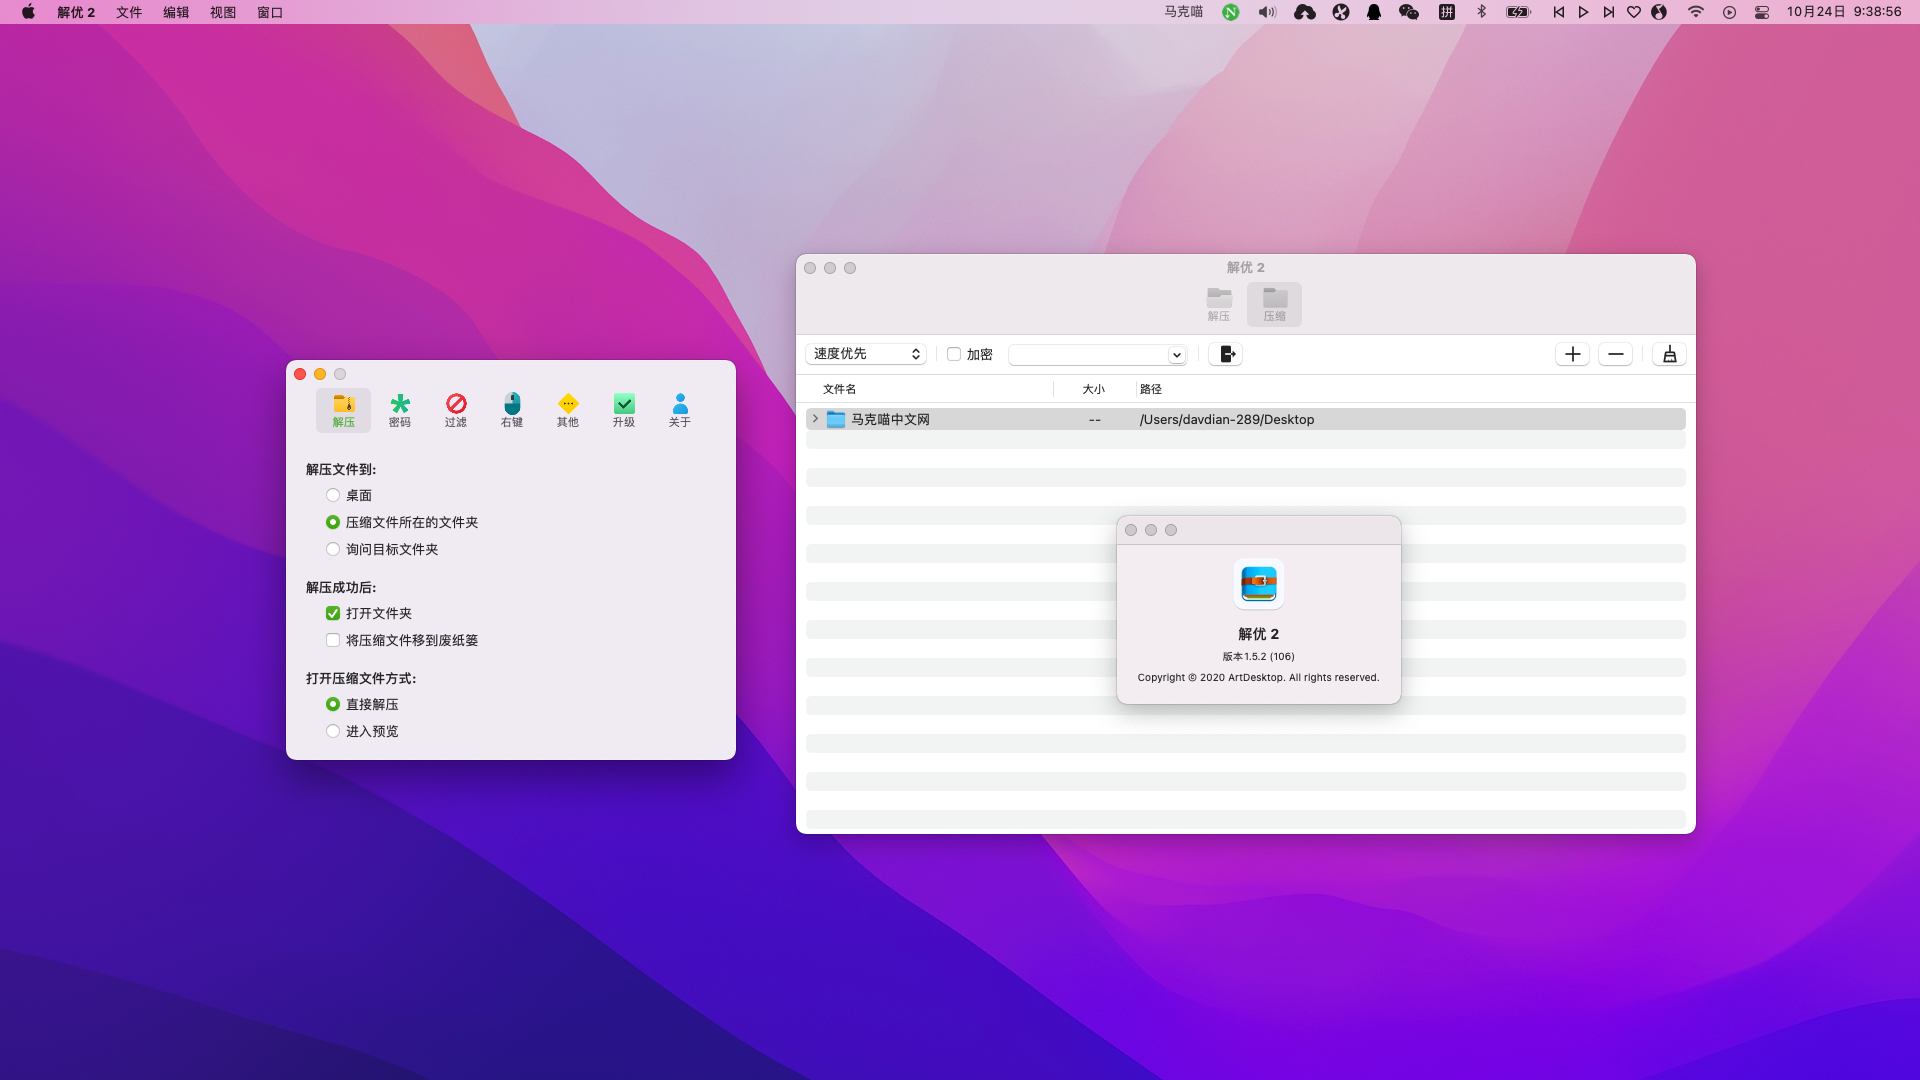The height and width of the screenshot is (1080, 1920).
Task: Toggle the 加密 encryption checkbox
Action: tap(954, 354)
